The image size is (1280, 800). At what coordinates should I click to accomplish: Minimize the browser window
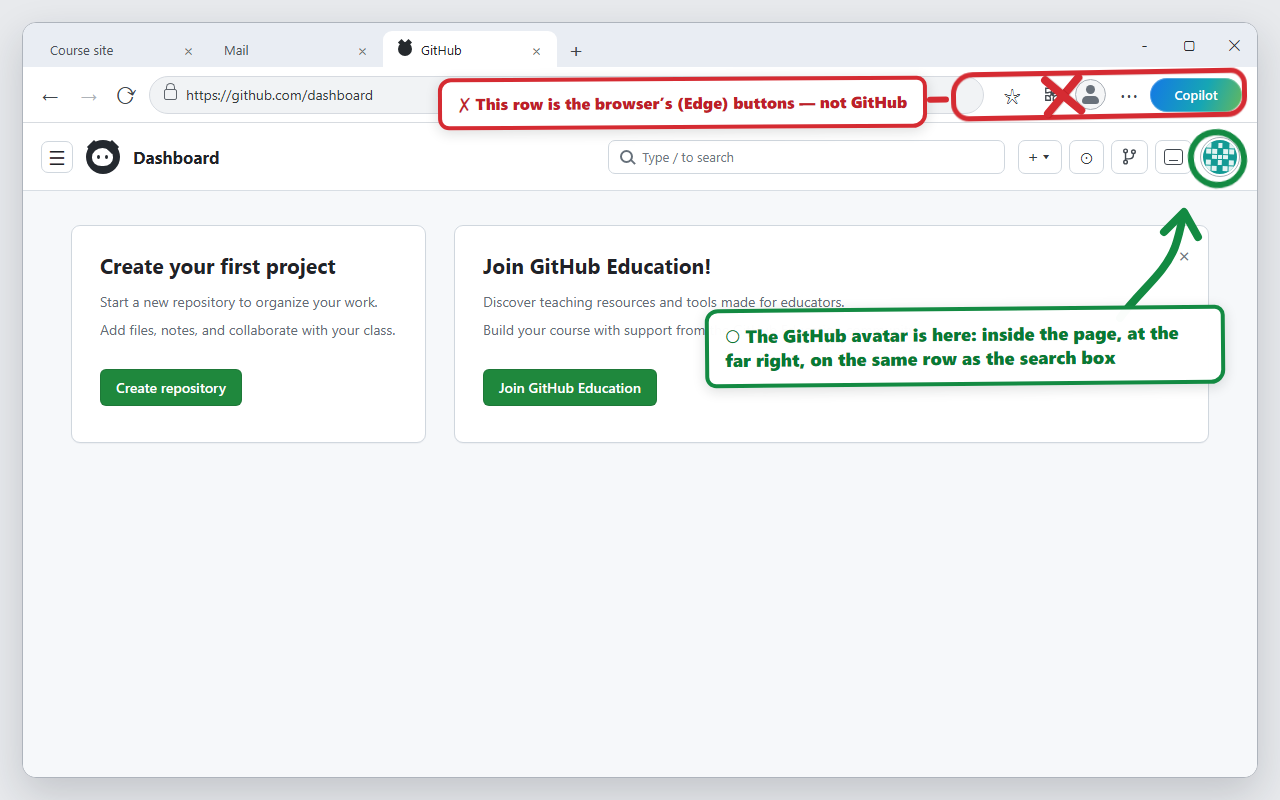(1144, 46)
